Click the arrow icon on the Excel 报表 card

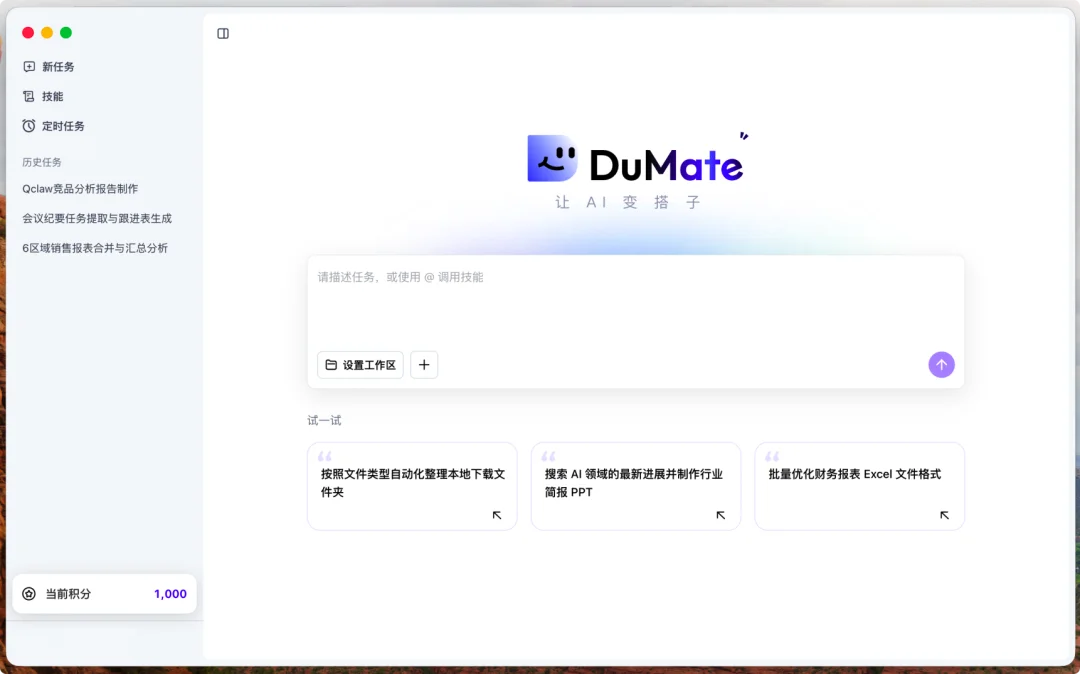coord(943,515)
